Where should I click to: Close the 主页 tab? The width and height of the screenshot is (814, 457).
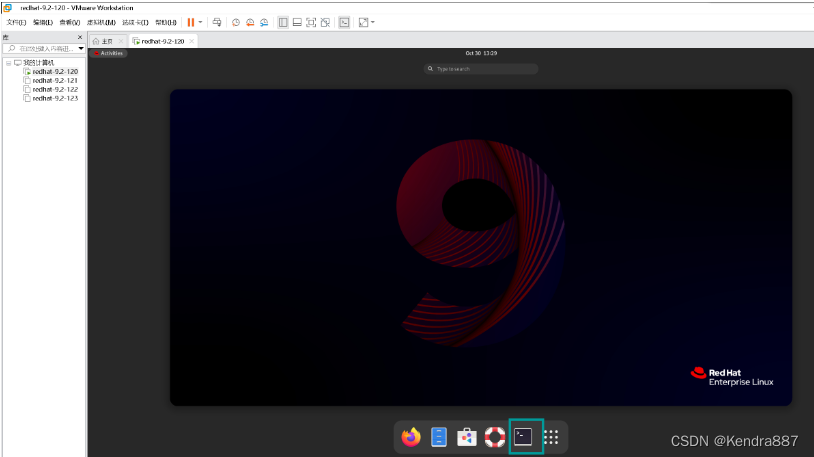pos(121,41)
